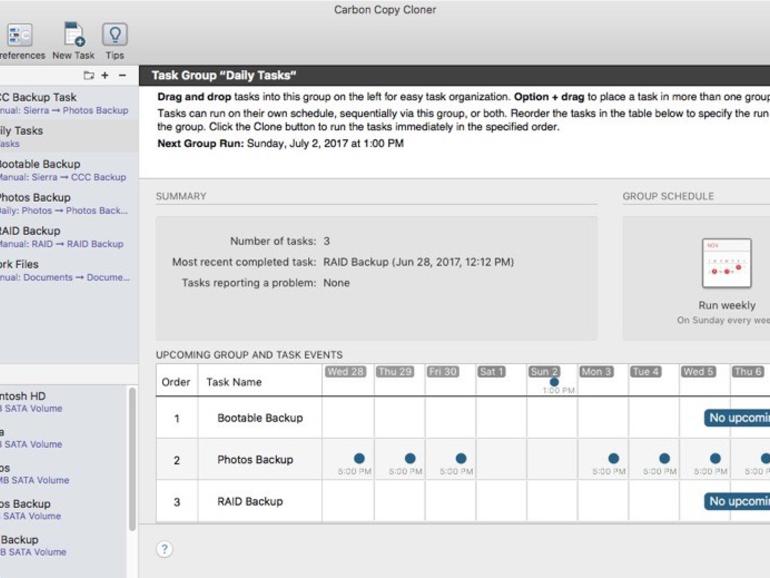Select RAID Backup row in table
Image resolution: width=770 pixels, height=578 pixels.
(463, 501)
